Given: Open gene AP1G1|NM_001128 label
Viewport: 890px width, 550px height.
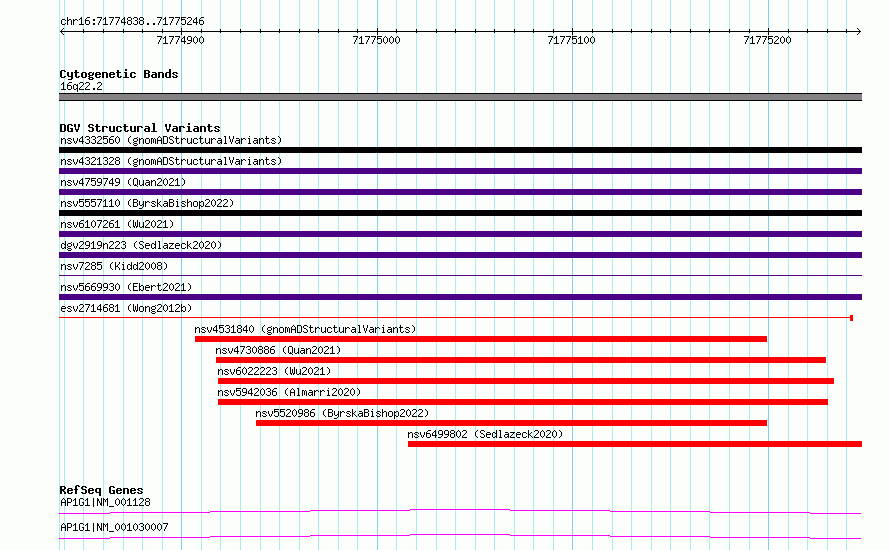Looking at the screenshot, I should click(x=105, y=502).
